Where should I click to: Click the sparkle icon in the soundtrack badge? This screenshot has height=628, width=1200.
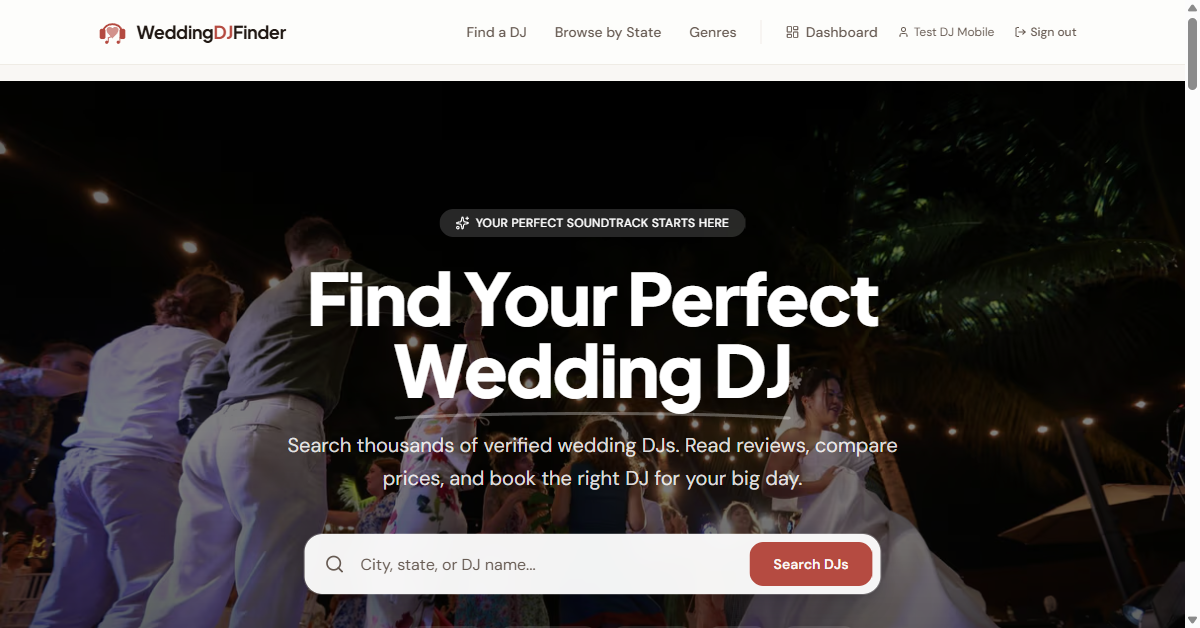coord(462,223)
